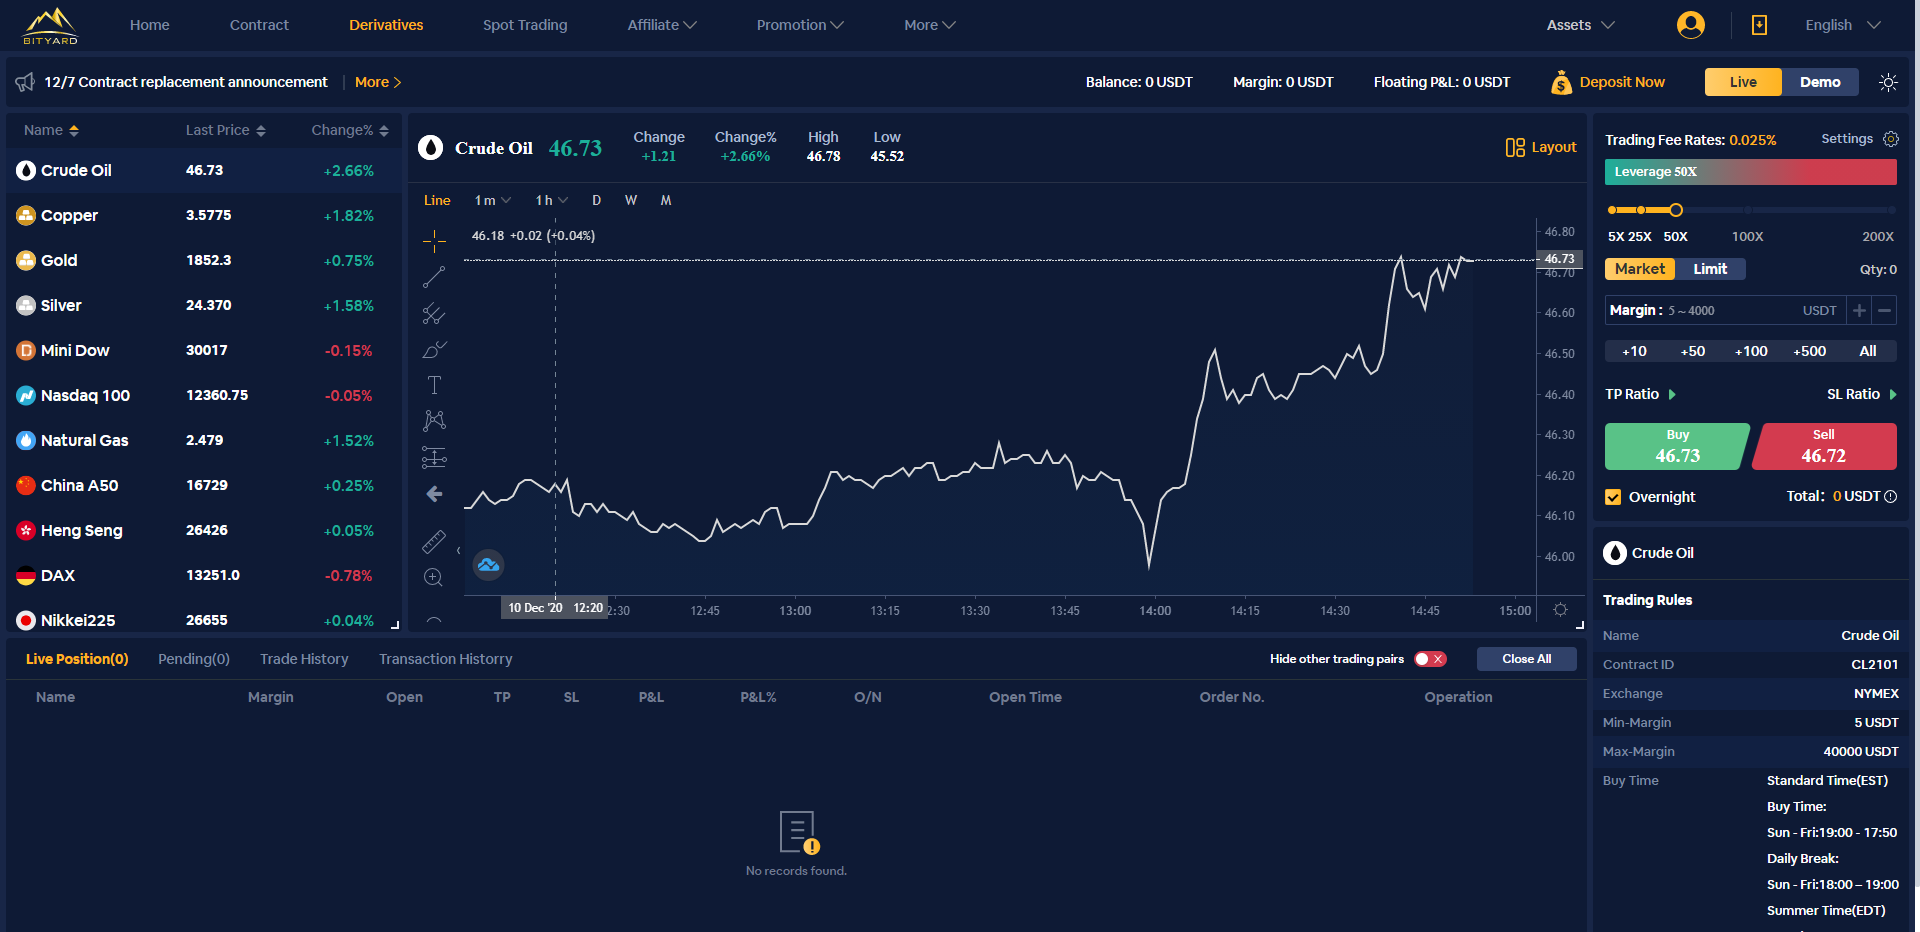Select Market order type

(x=1640, y=269)
